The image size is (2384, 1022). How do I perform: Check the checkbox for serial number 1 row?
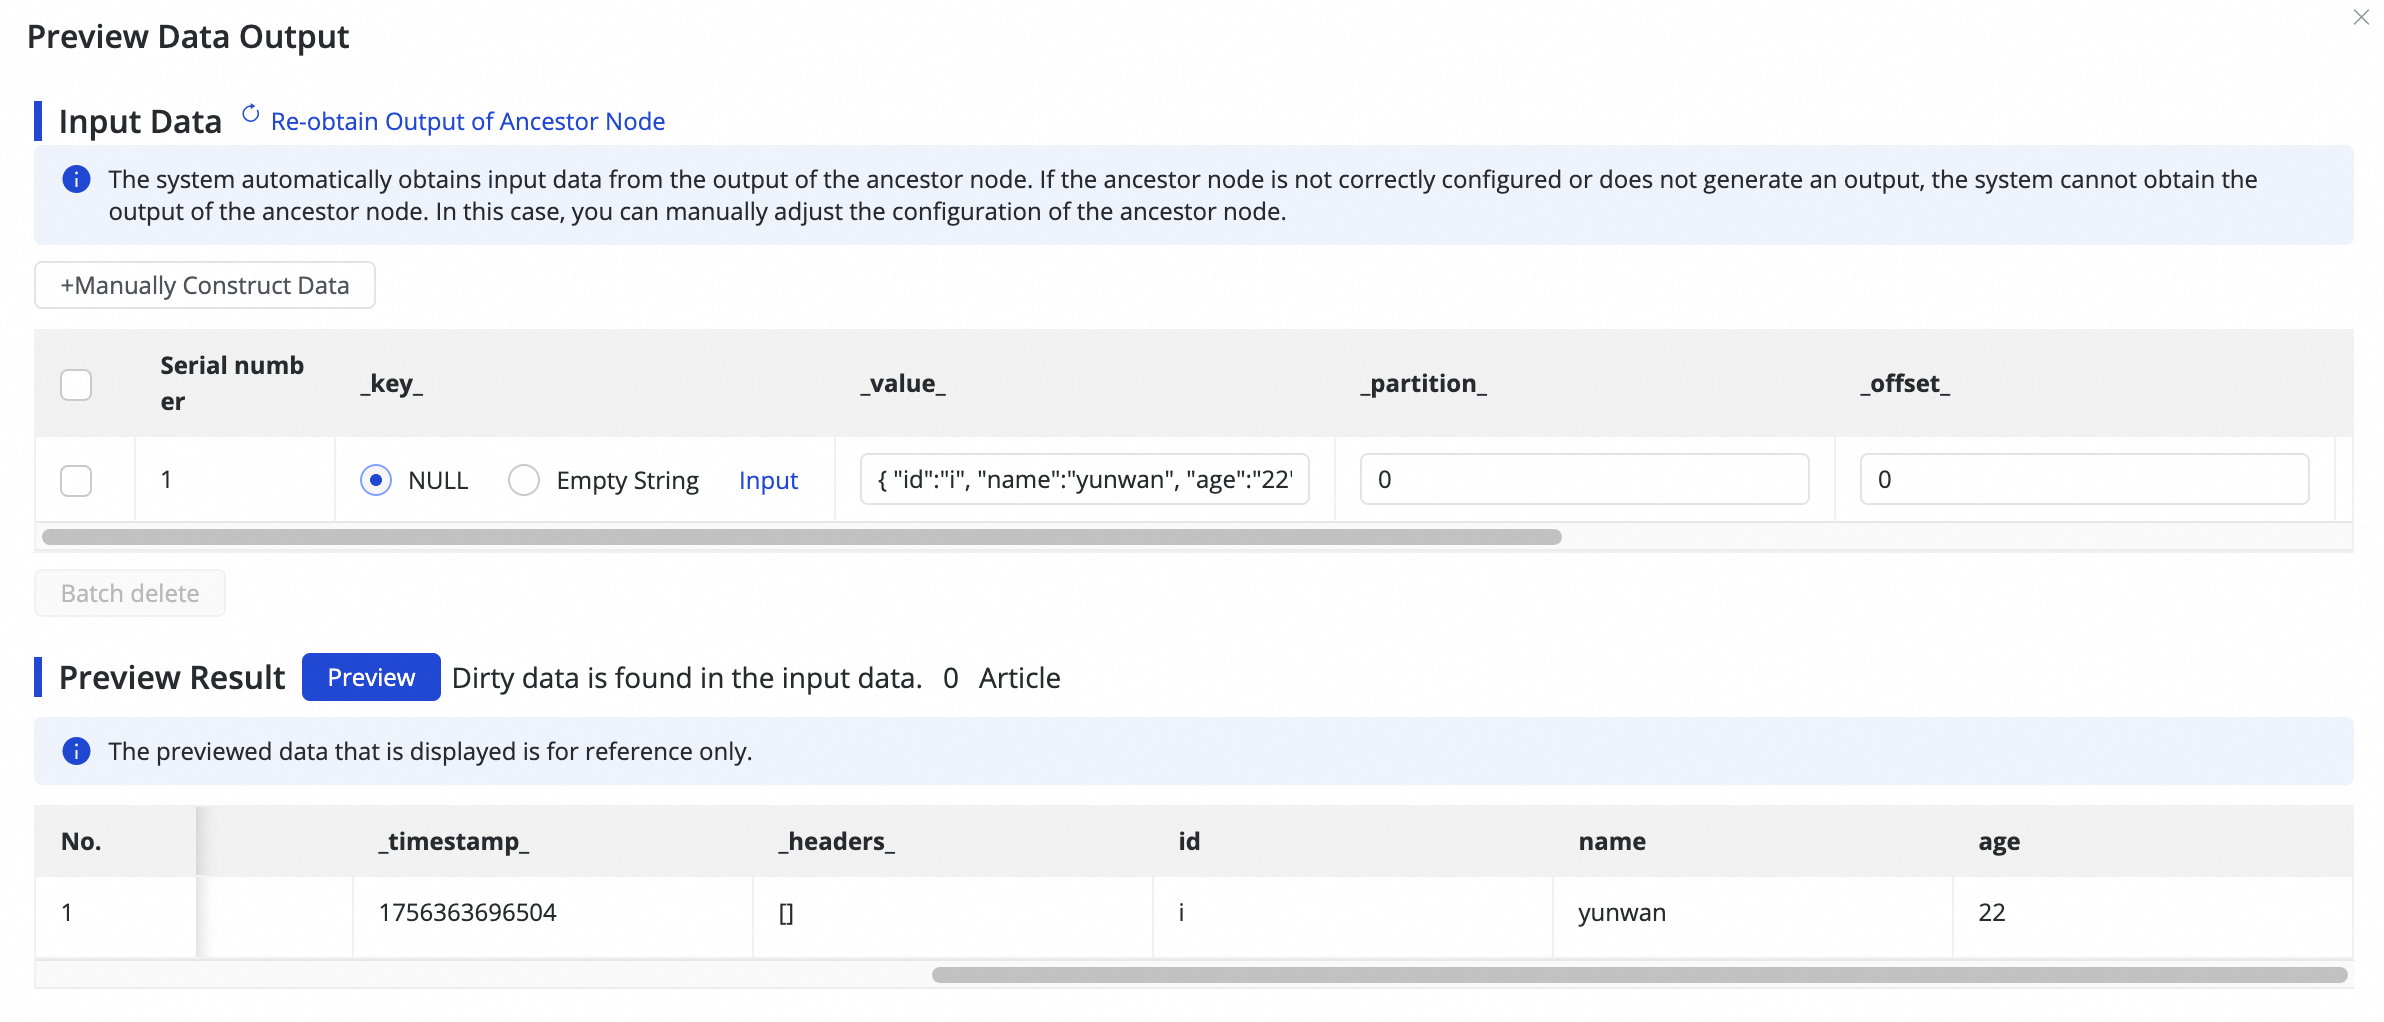point(76,481)
